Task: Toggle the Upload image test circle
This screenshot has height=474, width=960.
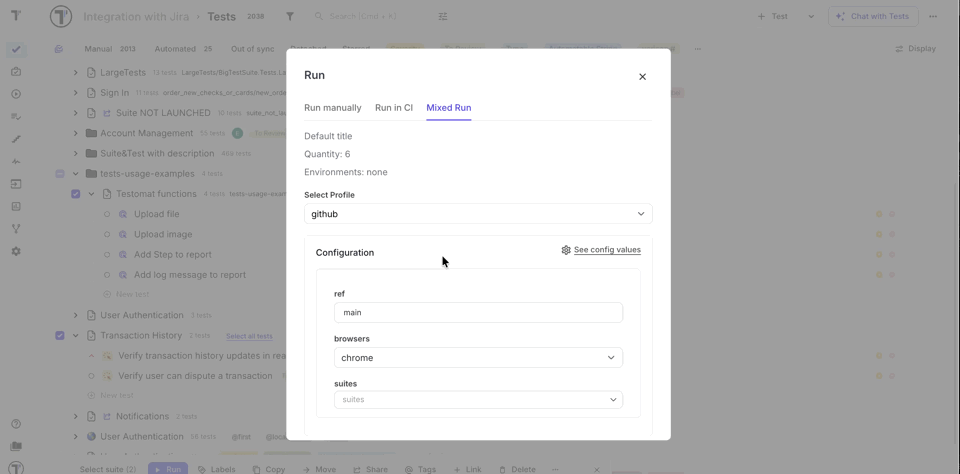Action: pos(107,235)
